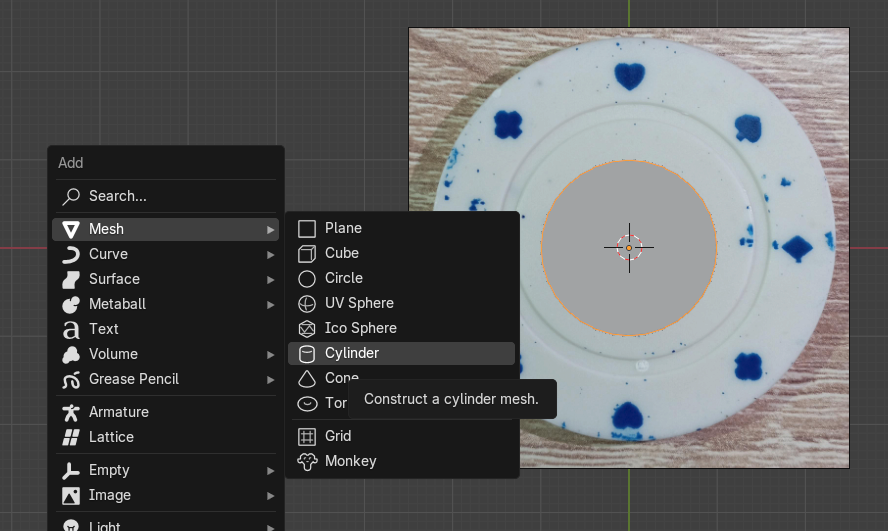Expand the Grease Pencil submenu

click(270, 380)
